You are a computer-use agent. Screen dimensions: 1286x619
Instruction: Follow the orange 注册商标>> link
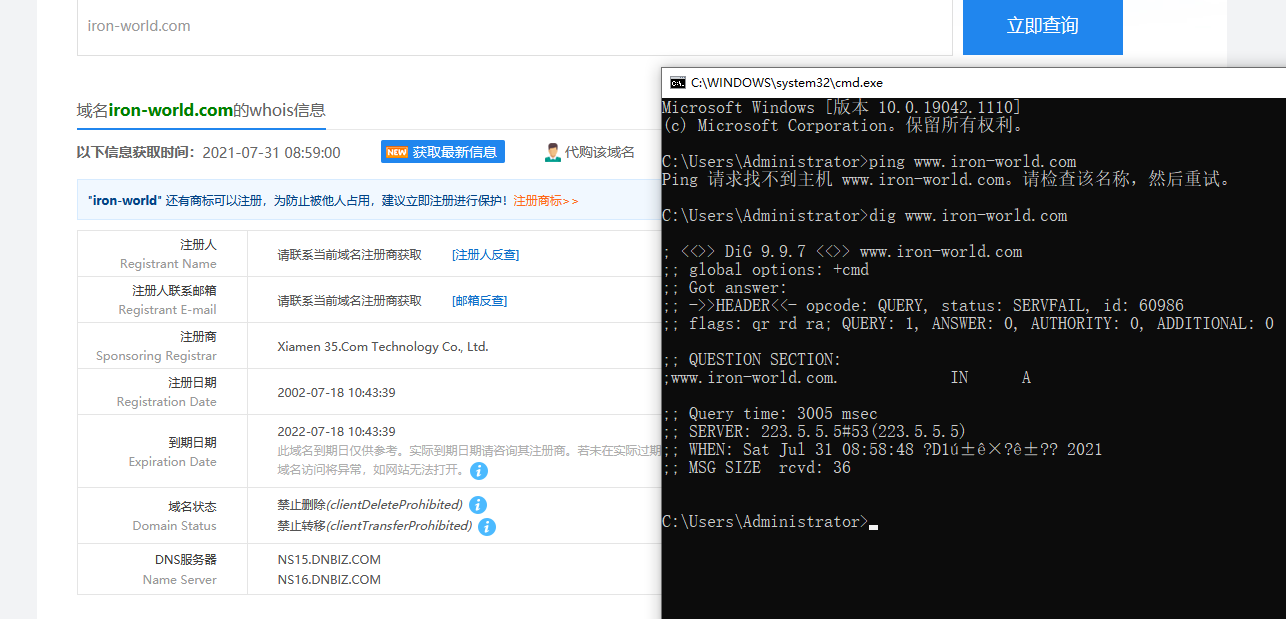pos(545,201)
